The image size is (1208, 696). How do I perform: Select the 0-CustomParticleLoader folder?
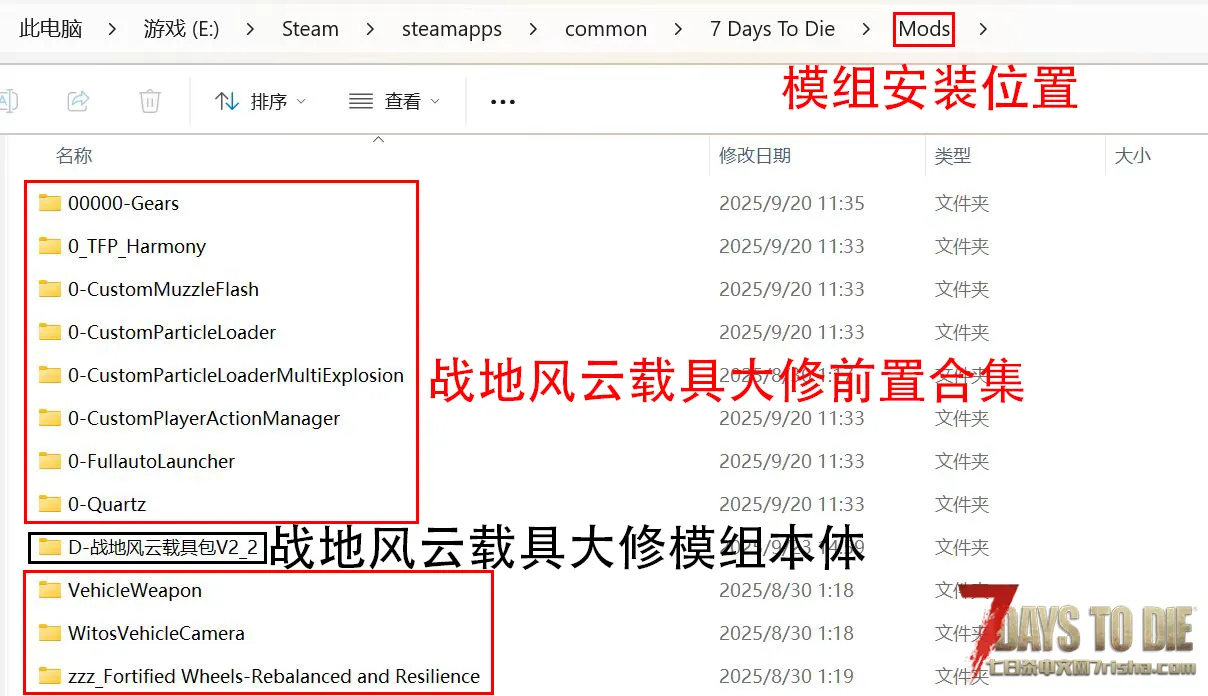tap(171, 333)
